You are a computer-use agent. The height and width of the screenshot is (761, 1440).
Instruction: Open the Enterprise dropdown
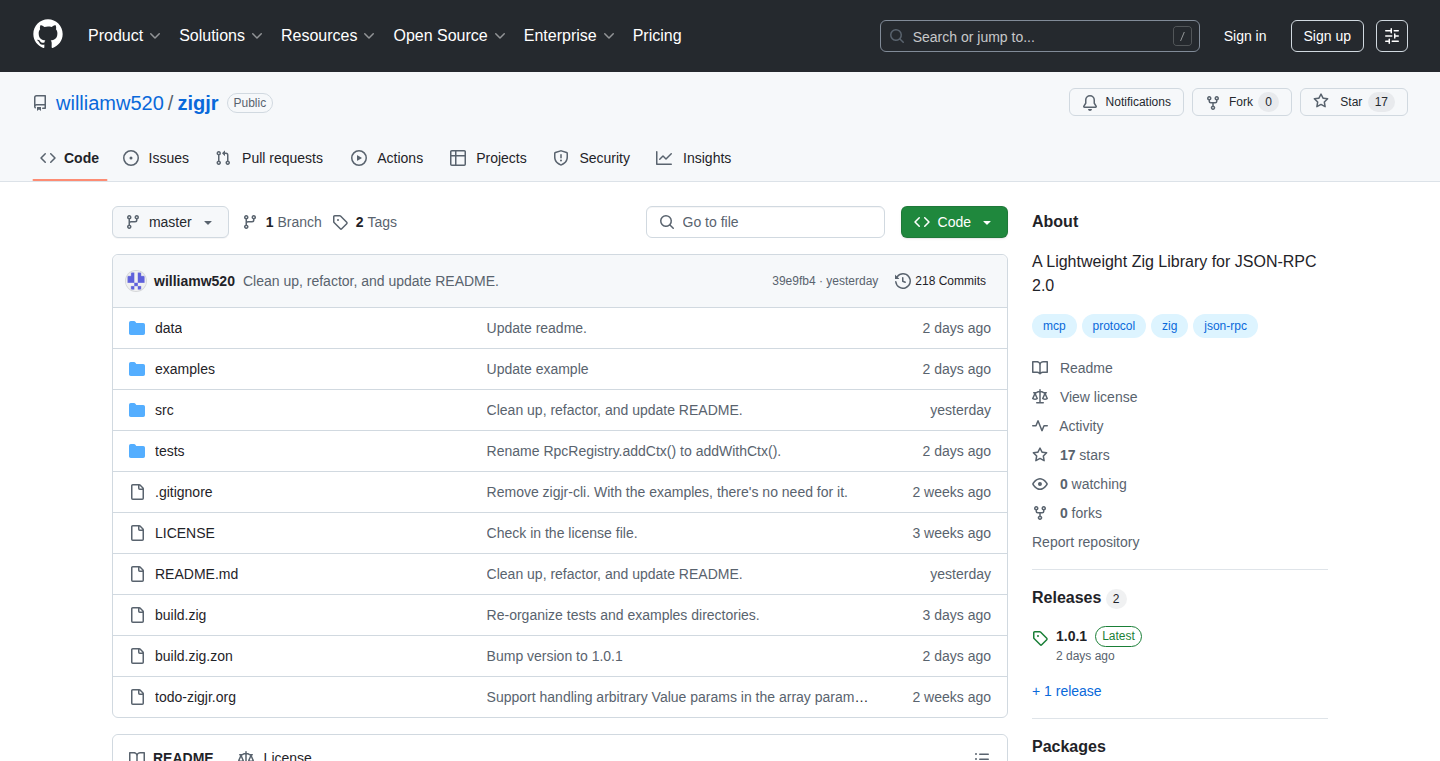click(x=569, y=36)
